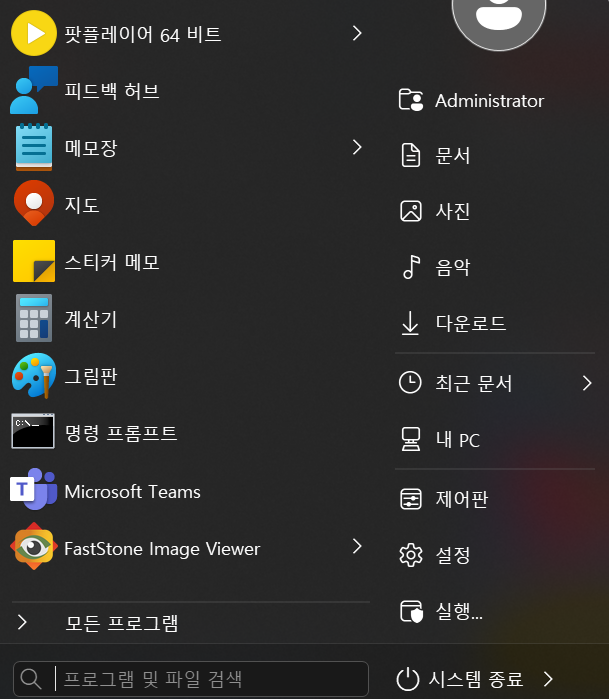Click the Music (음악) note icon
This screenshot has height=699, width=609.
coord(411,267)
